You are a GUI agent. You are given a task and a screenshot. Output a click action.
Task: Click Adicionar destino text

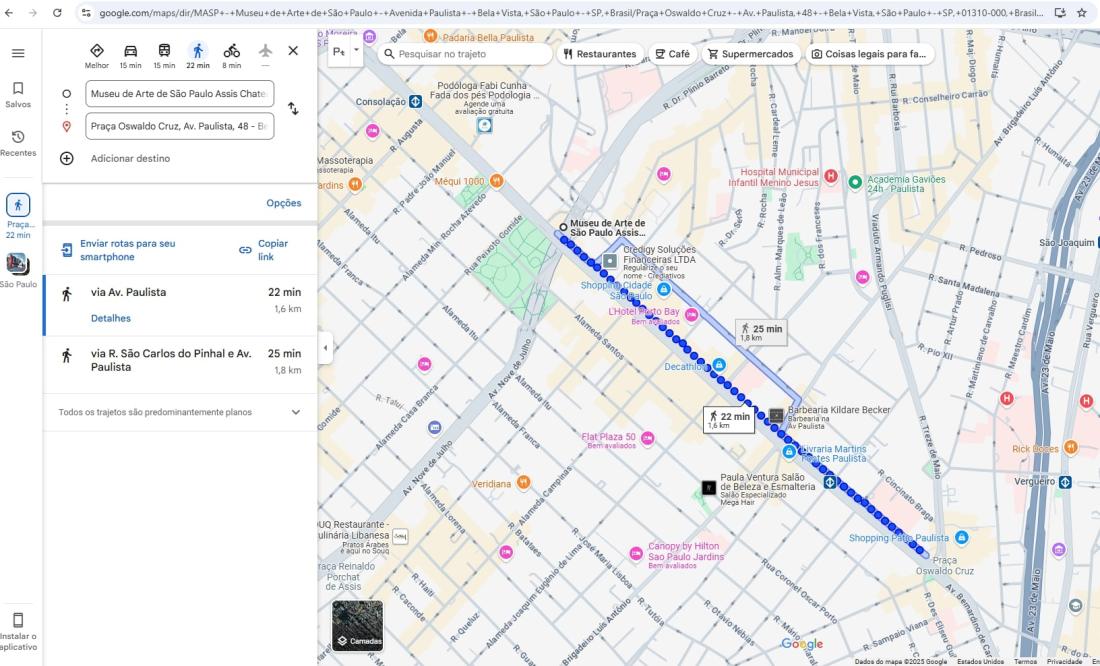[130, 159]
